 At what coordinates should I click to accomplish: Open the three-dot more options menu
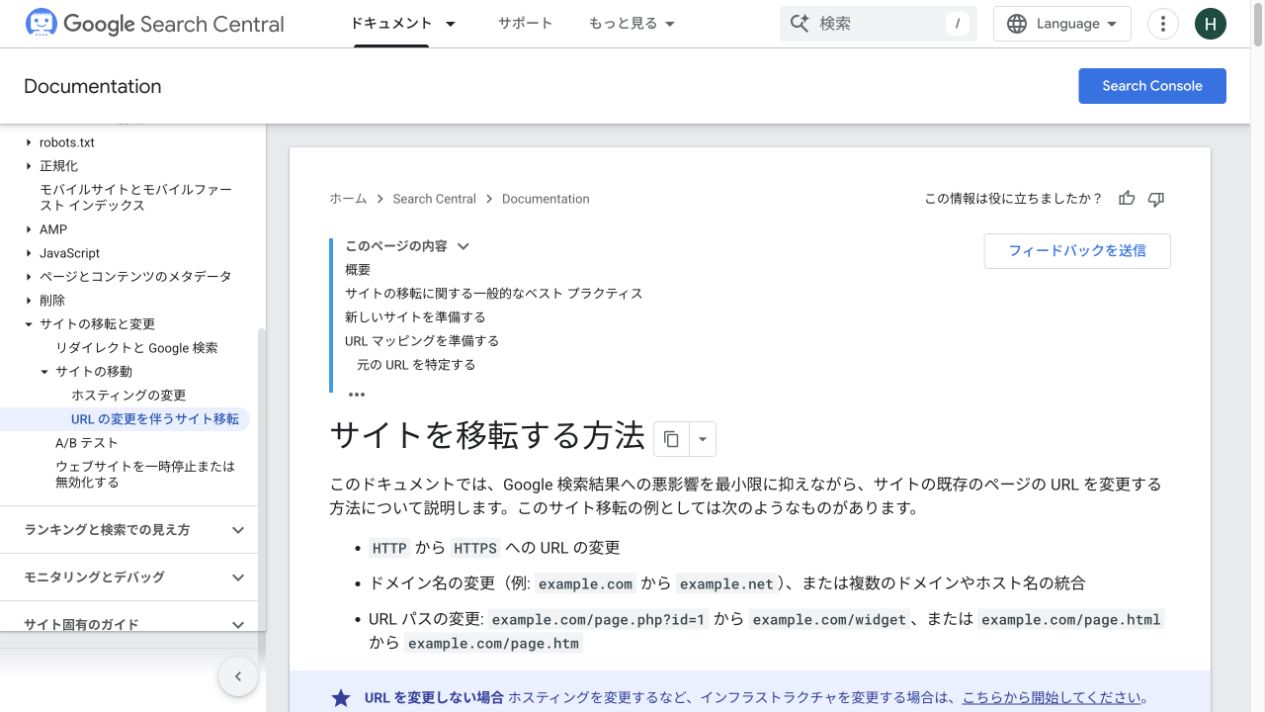(x=1162, y=24)
